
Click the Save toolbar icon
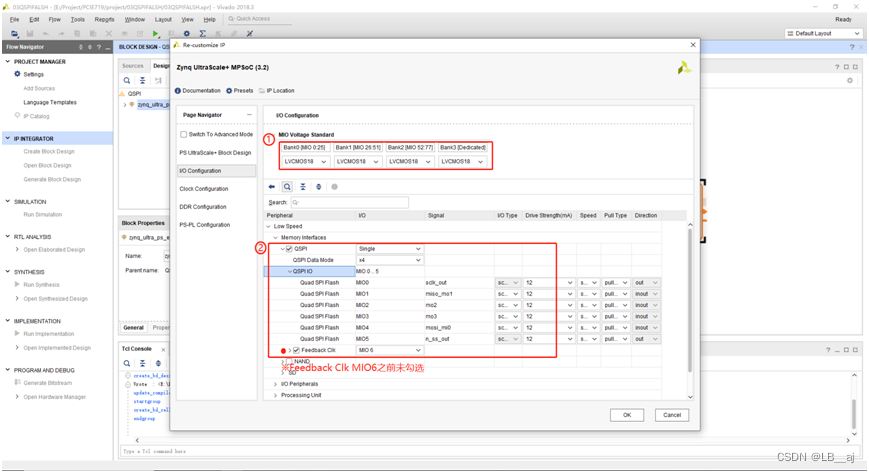click(30, 33)
